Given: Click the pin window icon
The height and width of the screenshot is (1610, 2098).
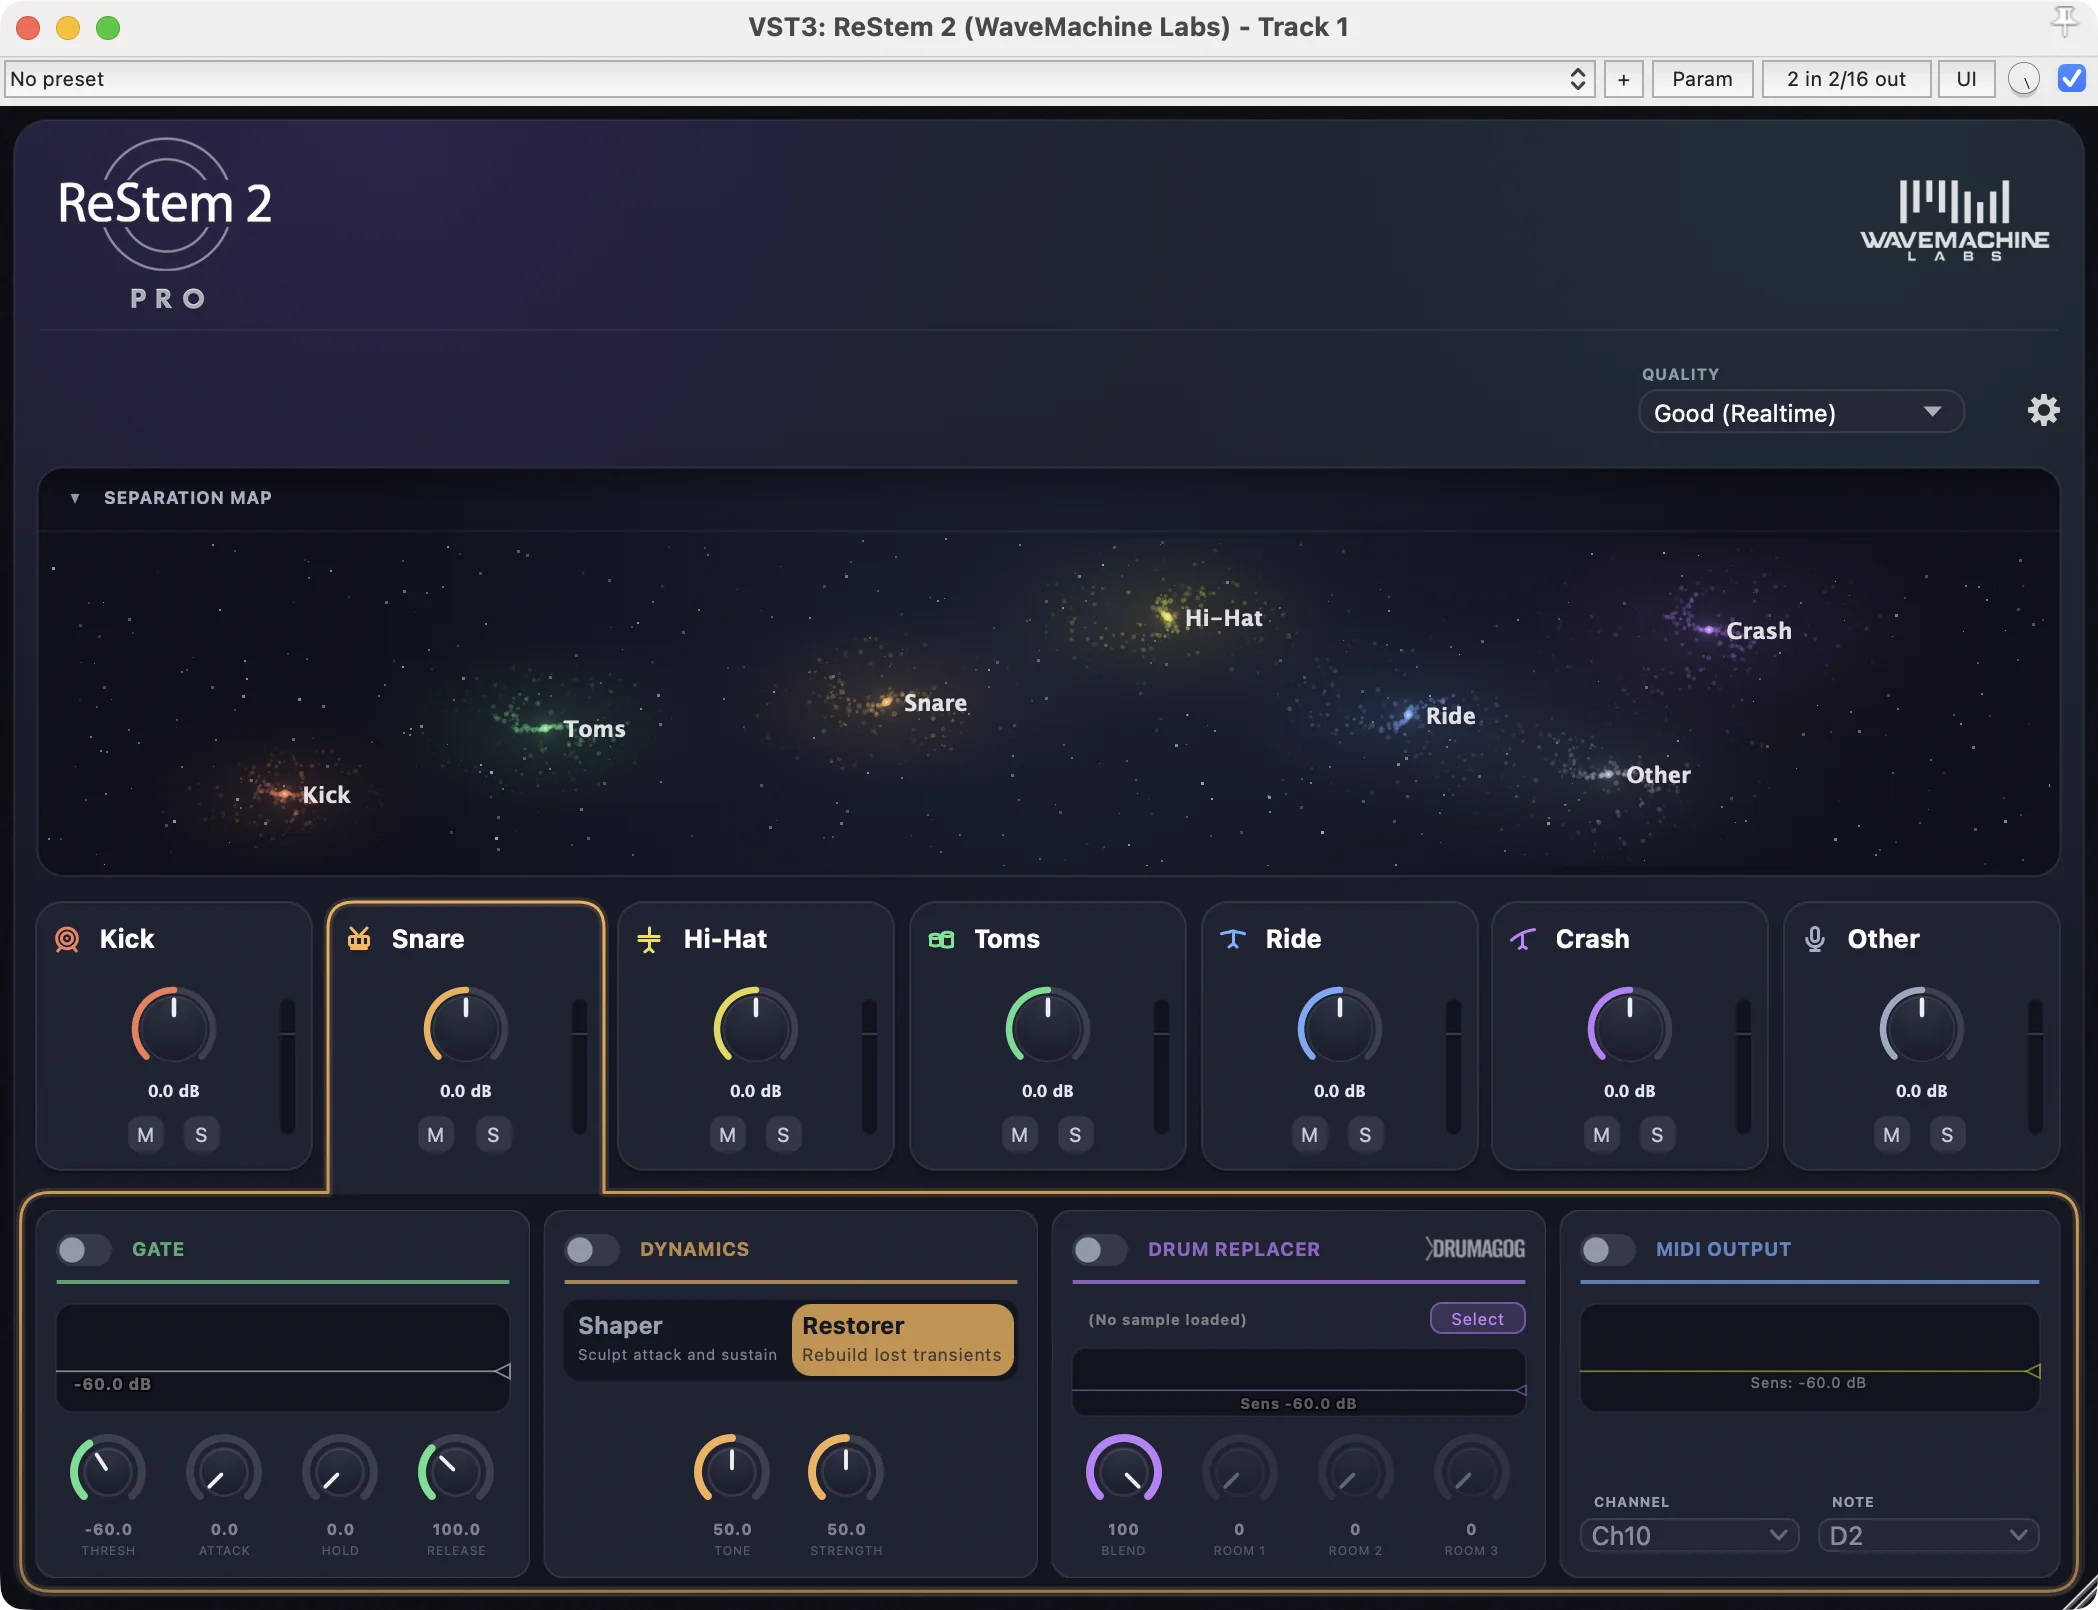Looking at the screenshot, I should [2064, 22].
